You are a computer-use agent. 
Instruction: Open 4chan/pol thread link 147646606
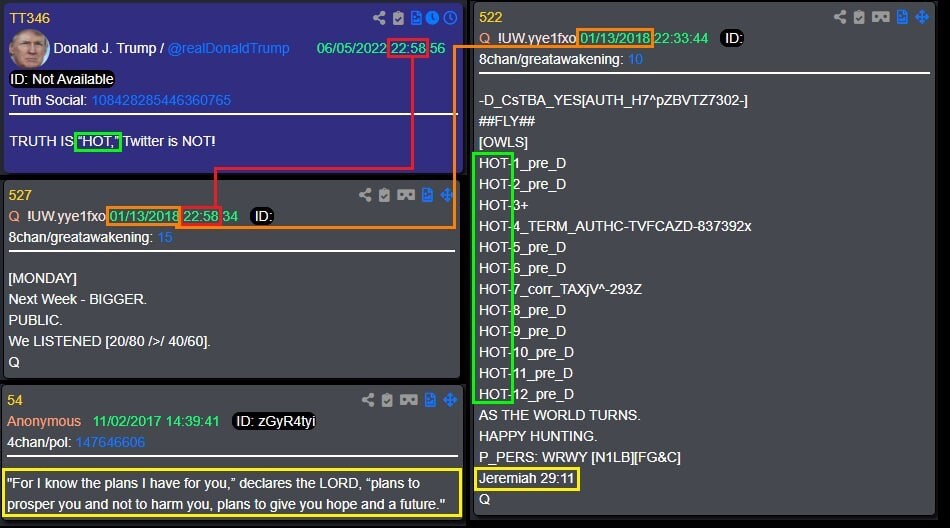pos(110,442)
